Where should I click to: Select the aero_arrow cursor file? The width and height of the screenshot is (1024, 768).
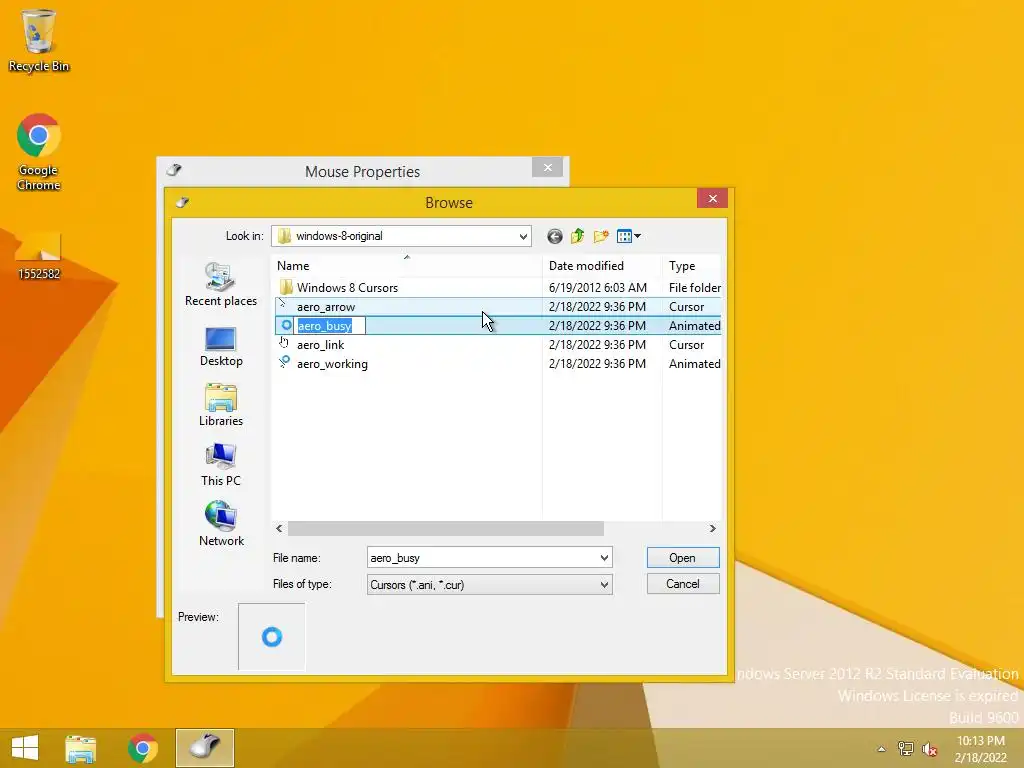[326, 307]
